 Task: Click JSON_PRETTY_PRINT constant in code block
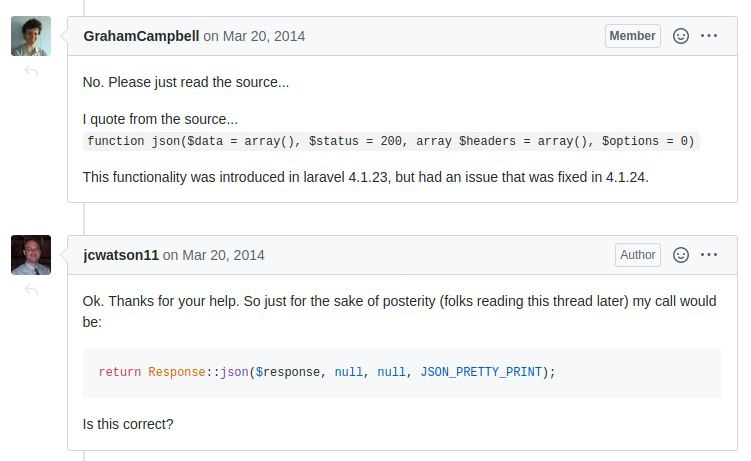click(x=481, y=372)
